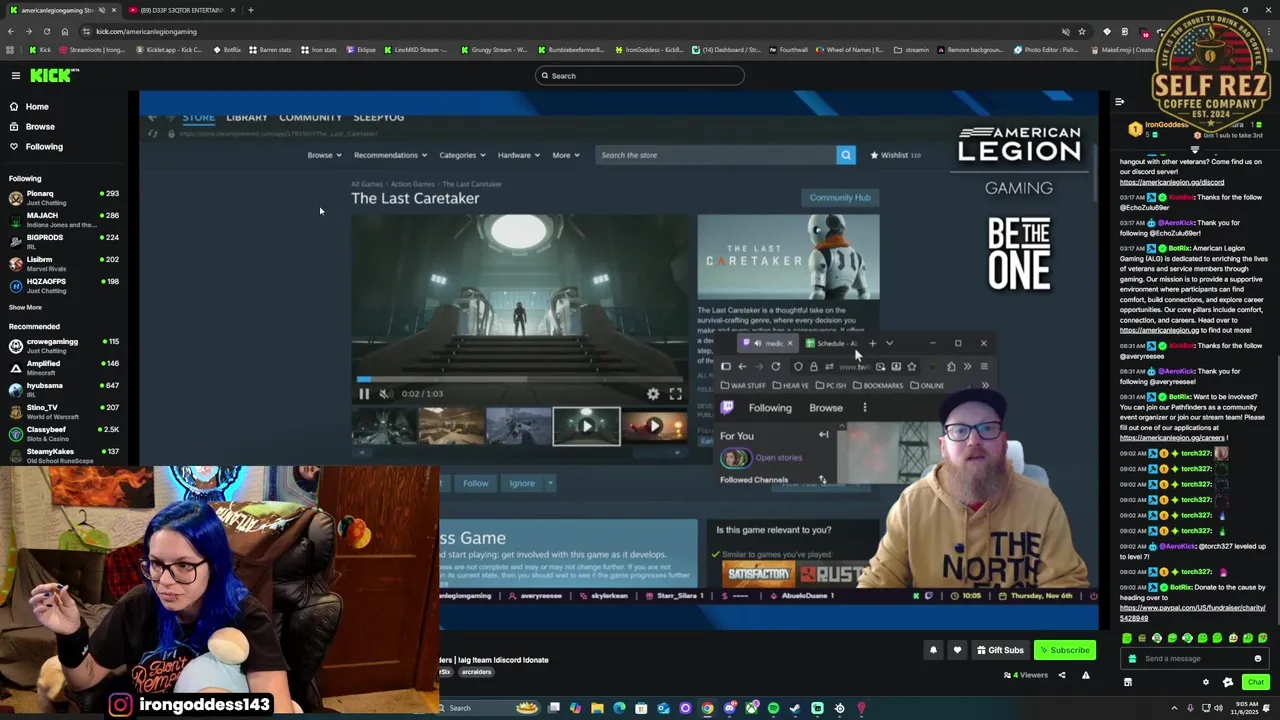
Task: Click the browser home icon
Action: point(64,31)
